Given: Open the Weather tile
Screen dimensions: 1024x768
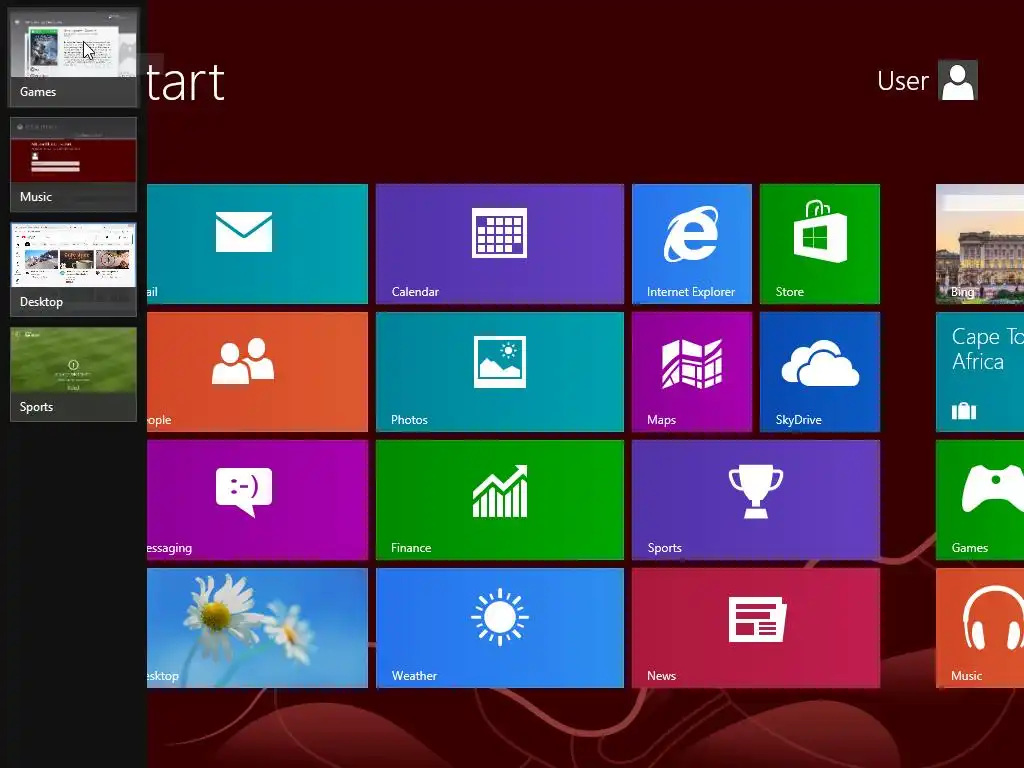Looking at the screenshot, I should pos(500,628).
